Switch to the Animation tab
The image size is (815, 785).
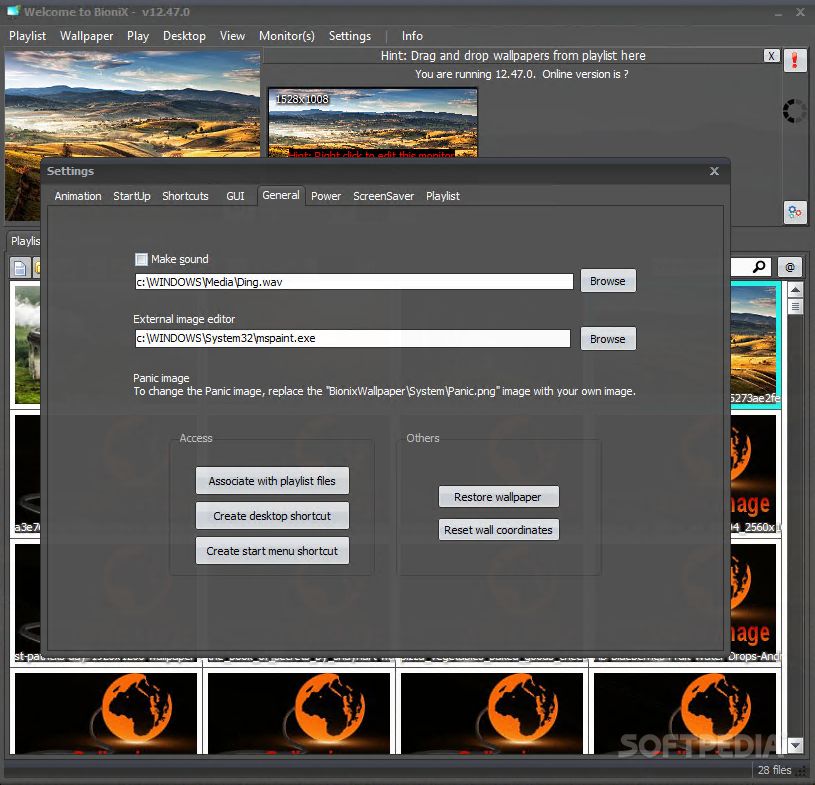(78, 196)
